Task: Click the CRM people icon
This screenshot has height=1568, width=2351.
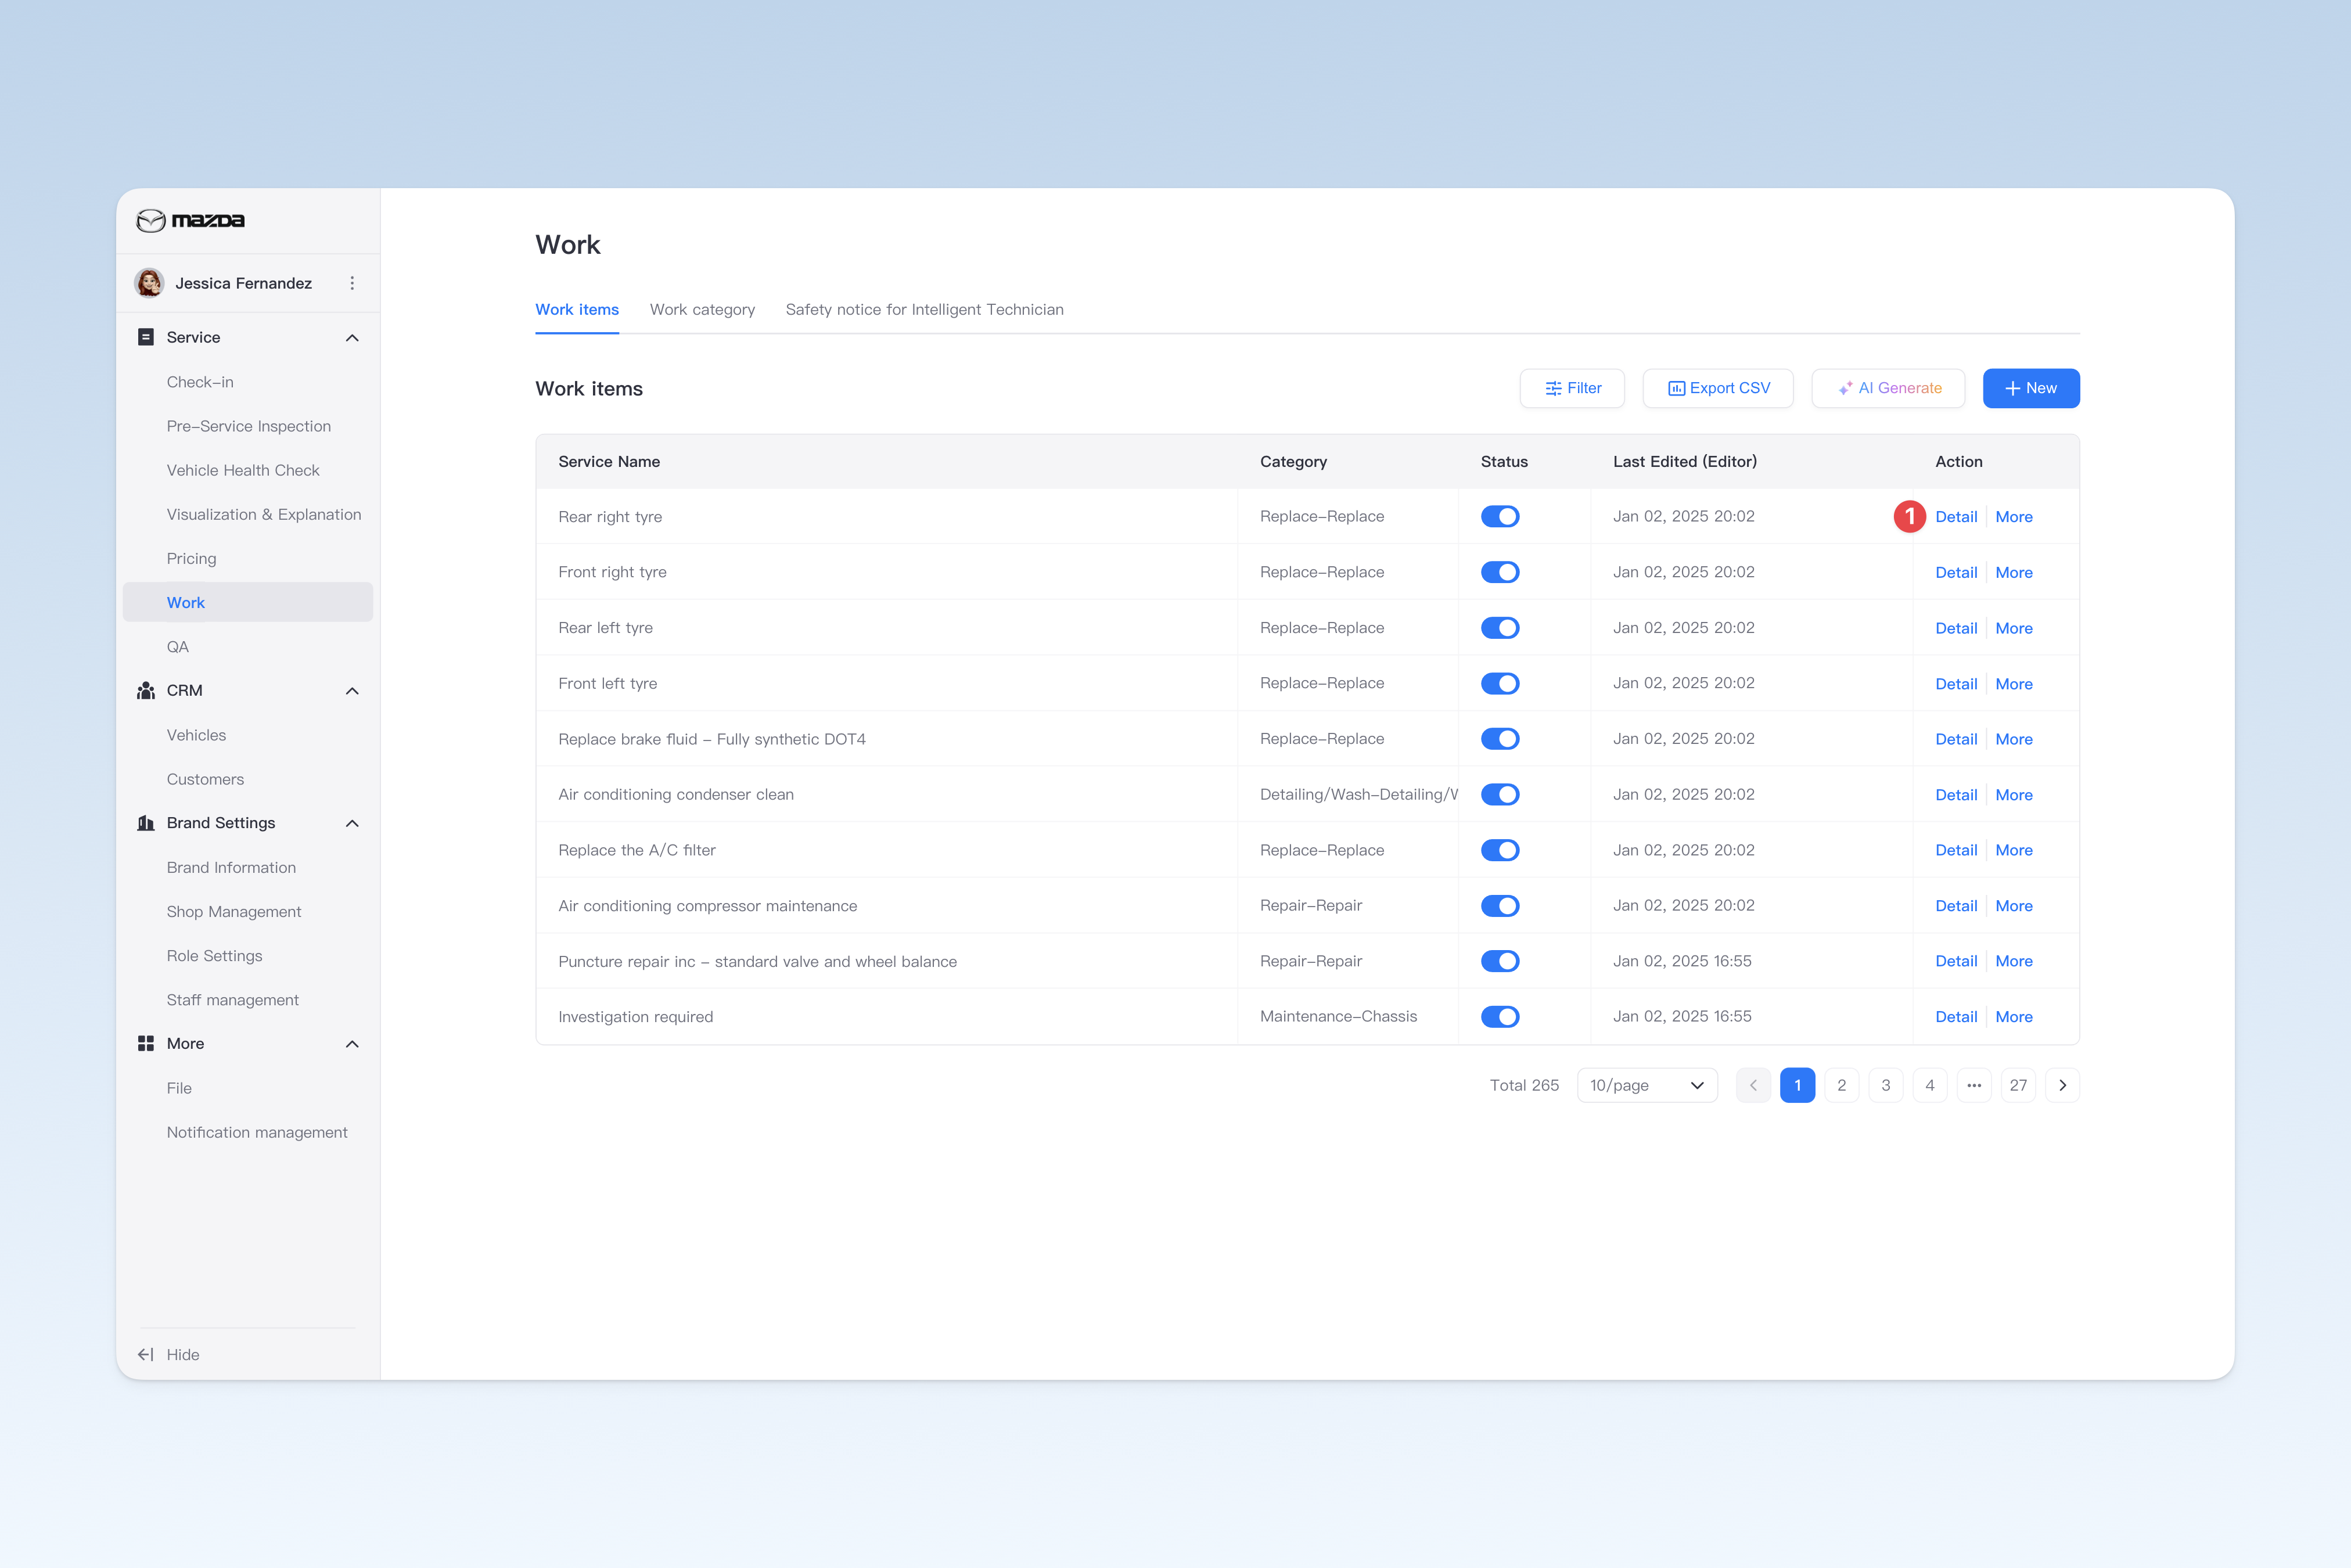Action: point(146,690)
